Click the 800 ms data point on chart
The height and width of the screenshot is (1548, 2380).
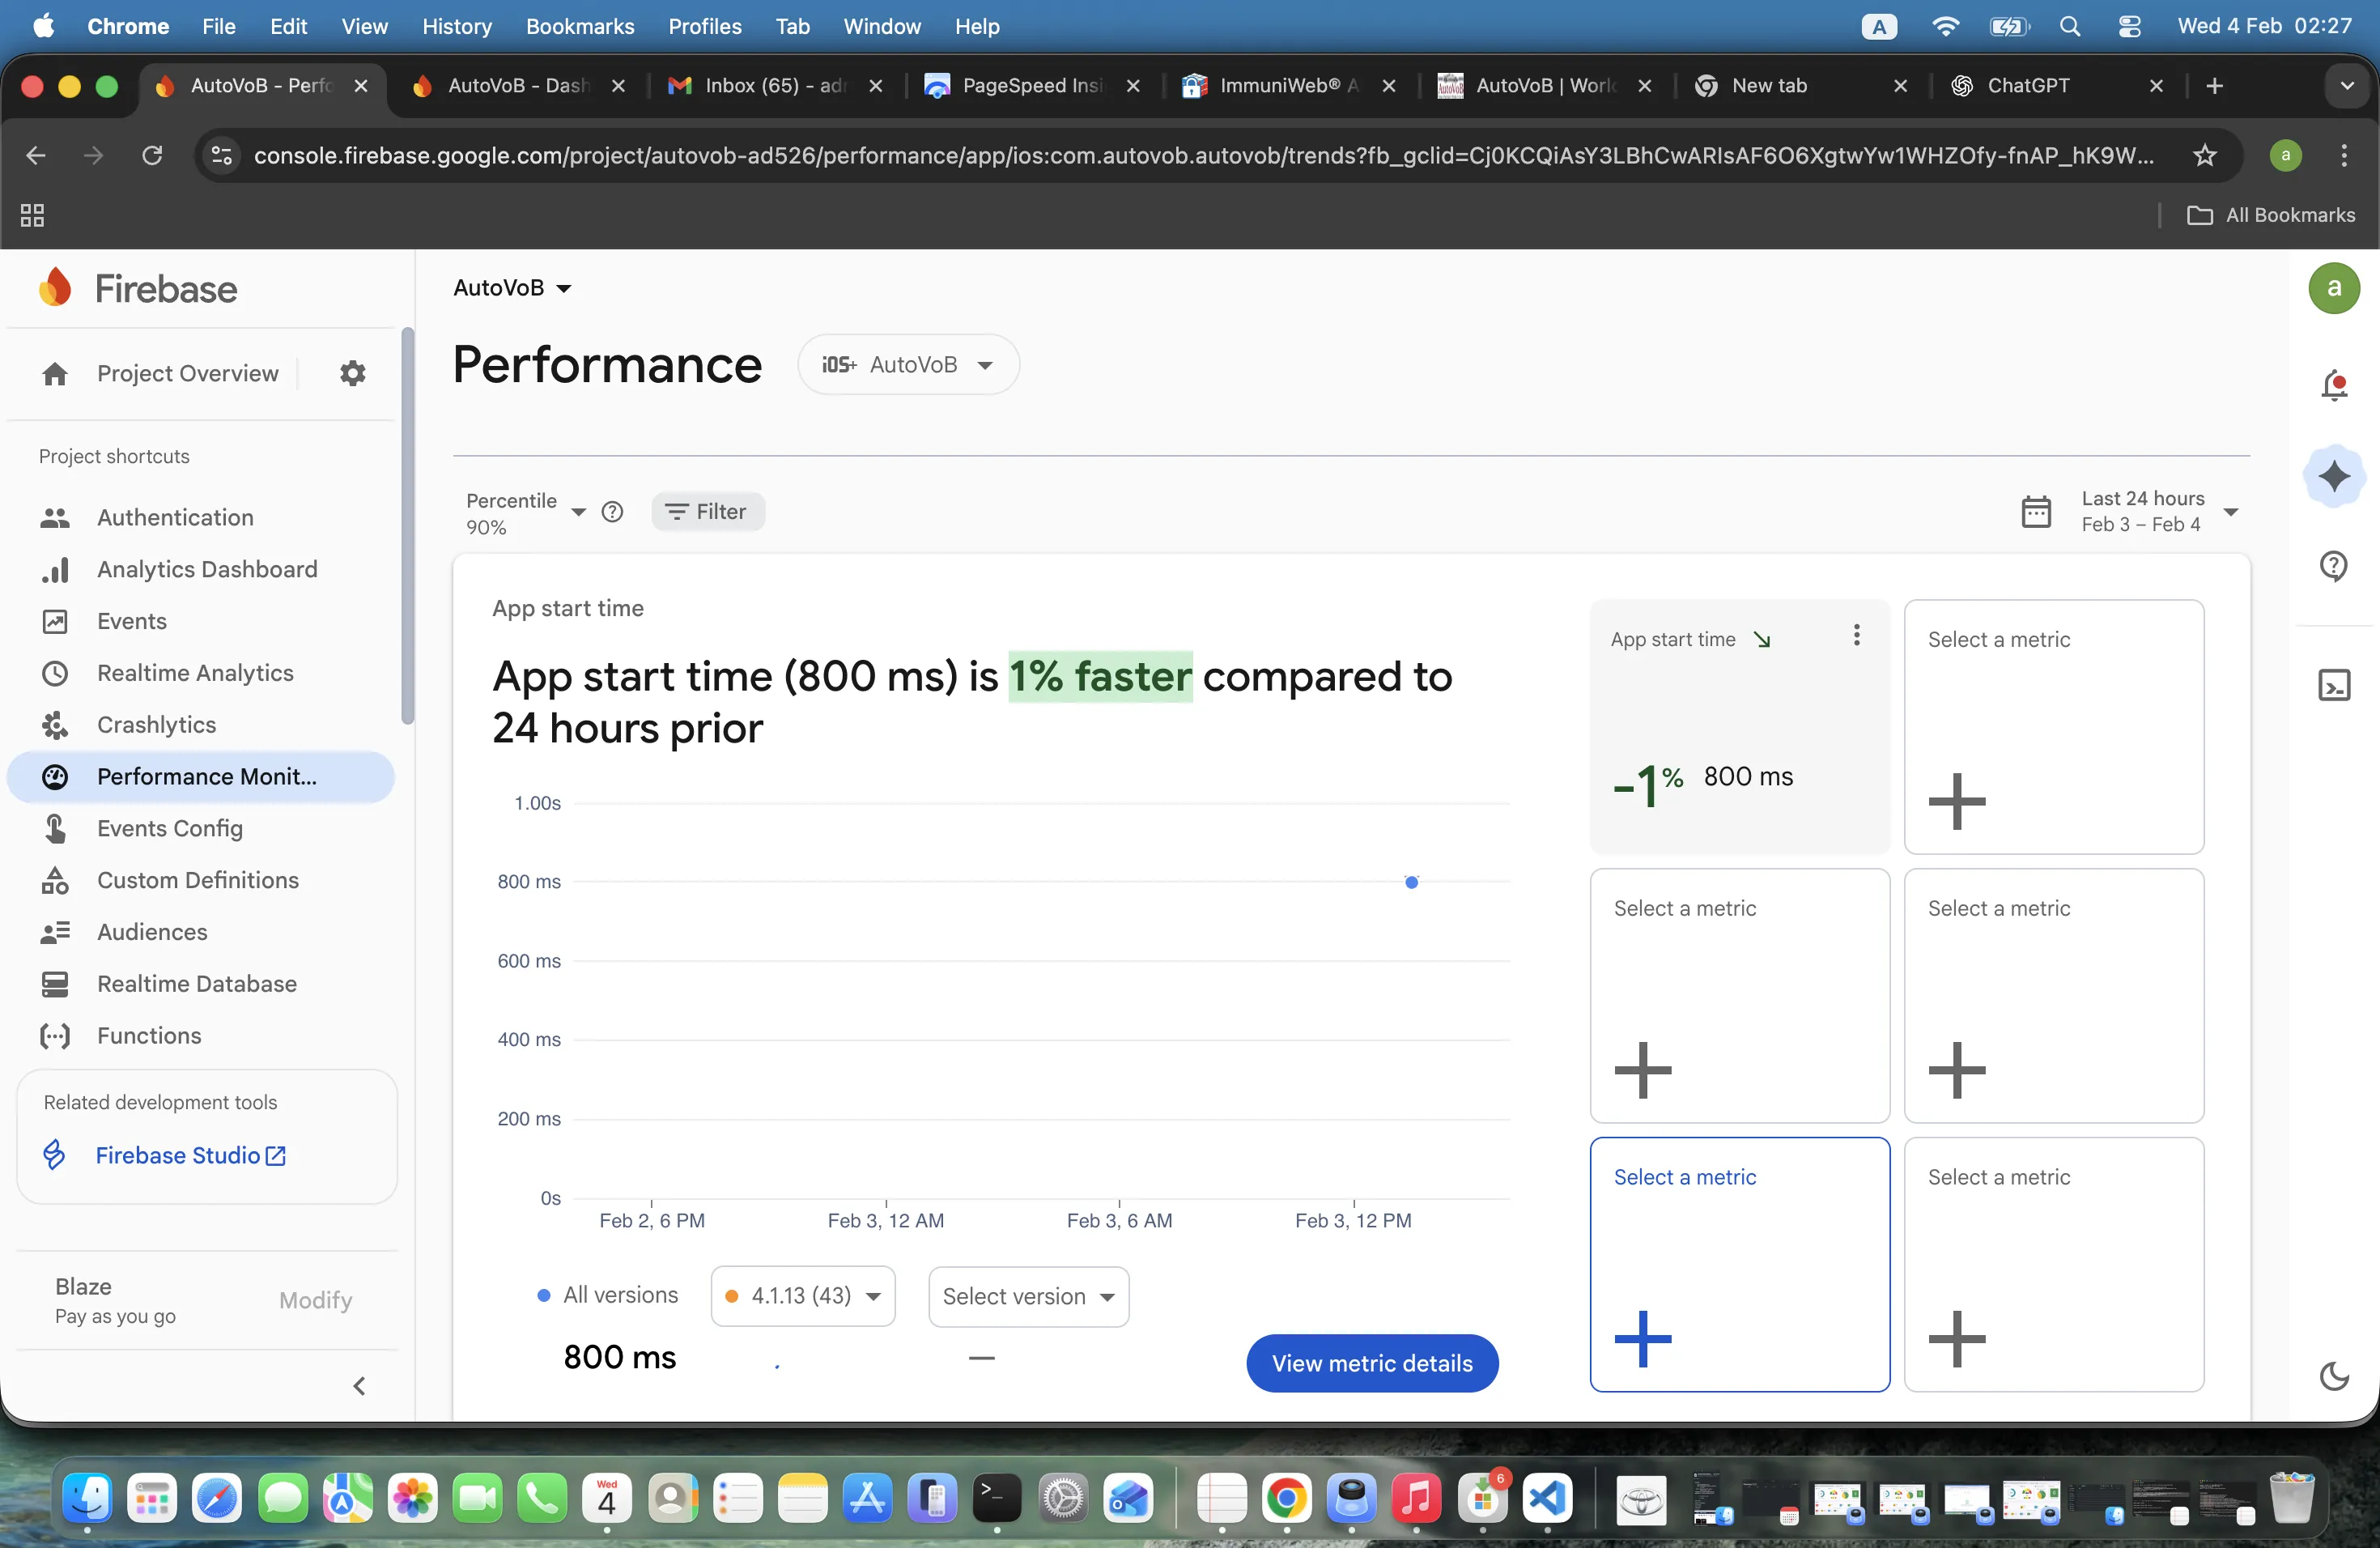click(x=1411, y=882)
